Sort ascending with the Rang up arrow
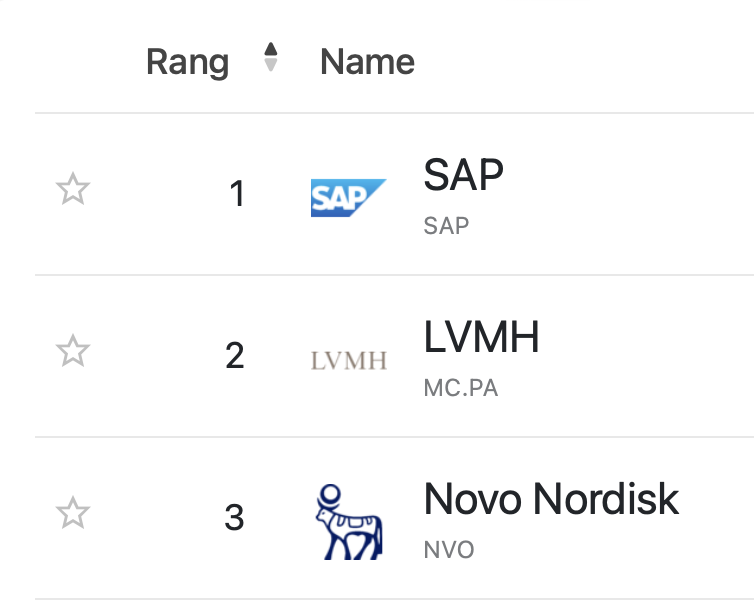The image size is (754, 606). 270,50
